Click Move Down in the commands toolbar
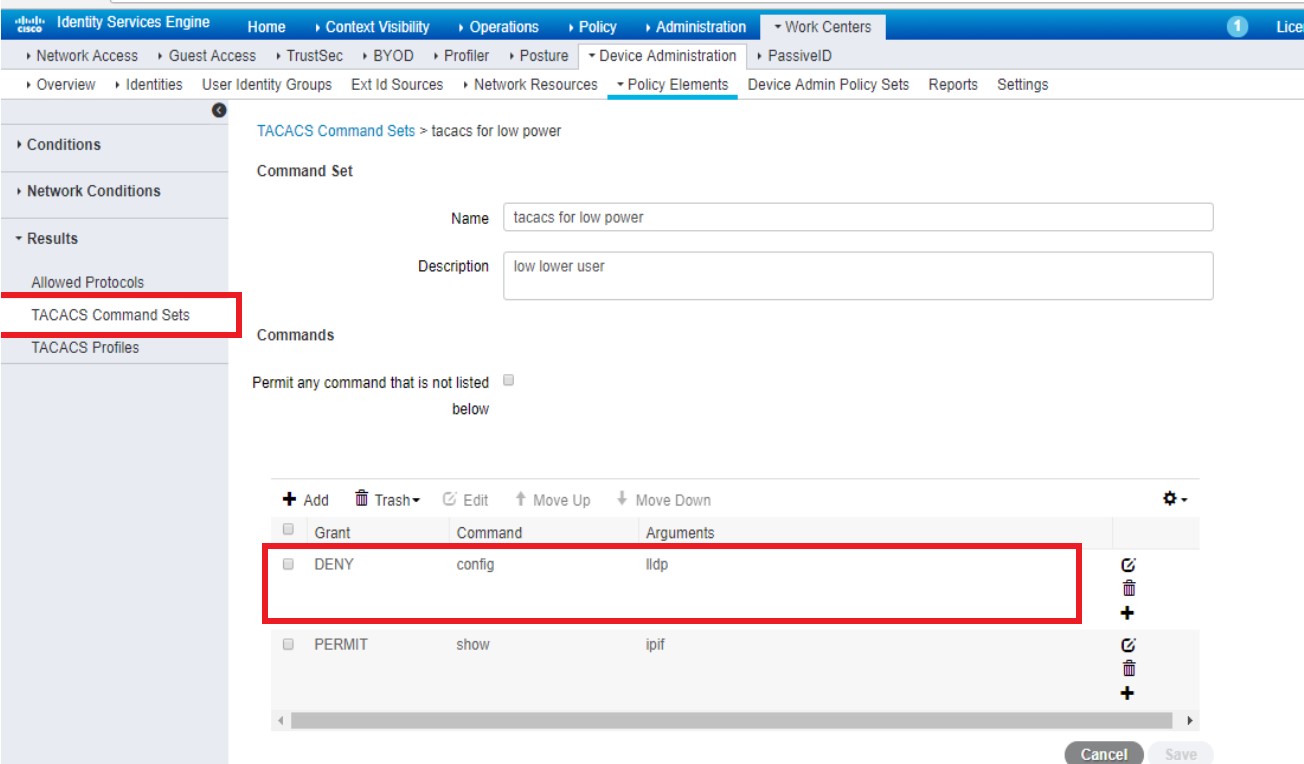This screenshot has height=764, width=1304. [663, 500]
